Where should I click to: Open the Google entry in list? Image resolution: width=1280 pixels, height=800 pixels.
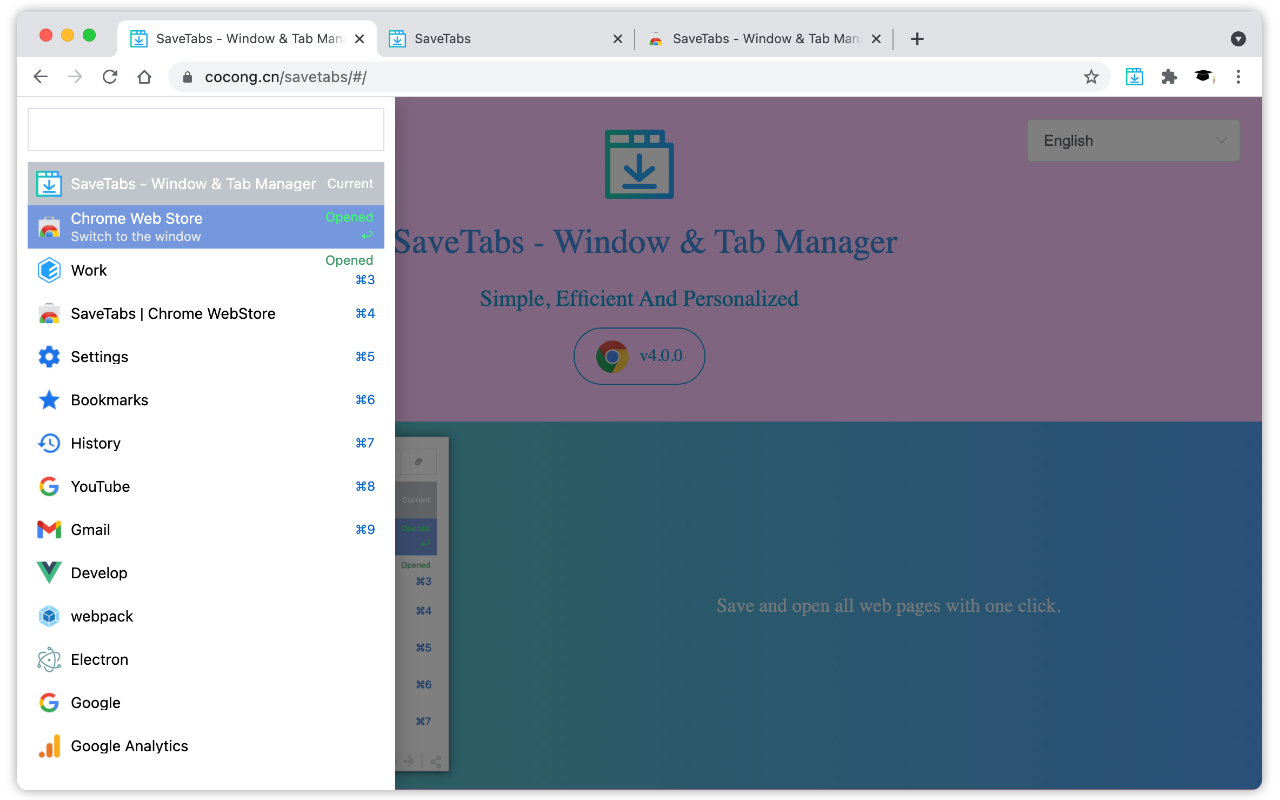pyautogui.click(x=206, y=703)
